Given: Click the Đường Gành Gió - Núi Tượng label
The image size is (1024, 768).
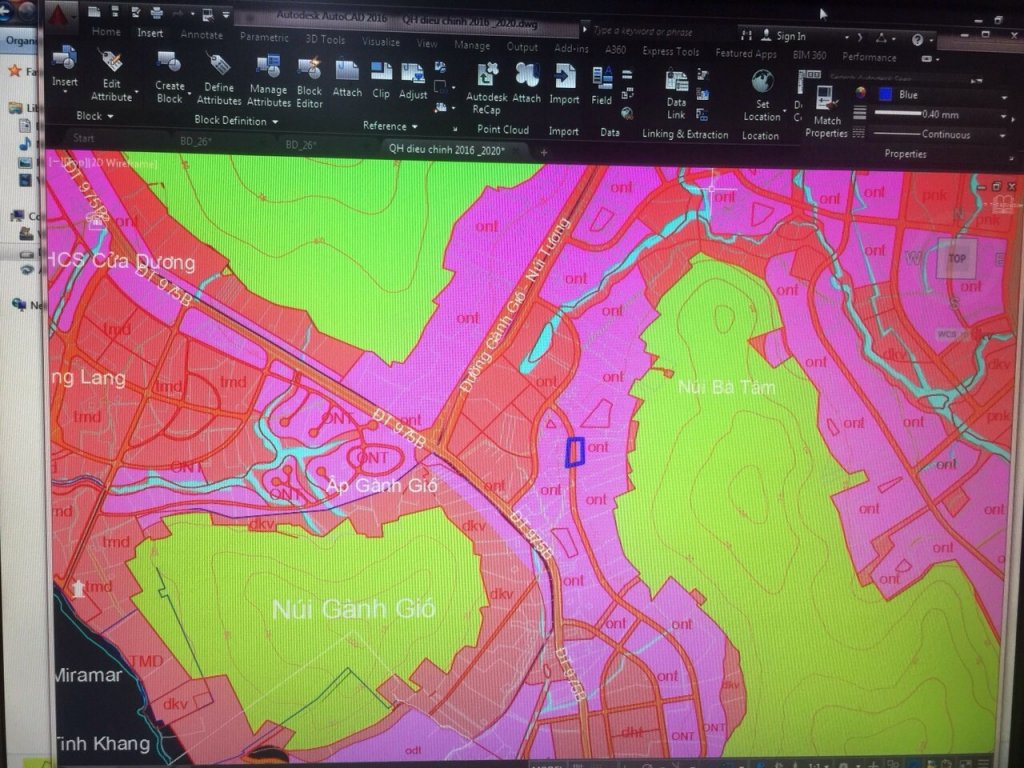Looking at the screenshot, I should pyautogui.click(x=514, y=306).
